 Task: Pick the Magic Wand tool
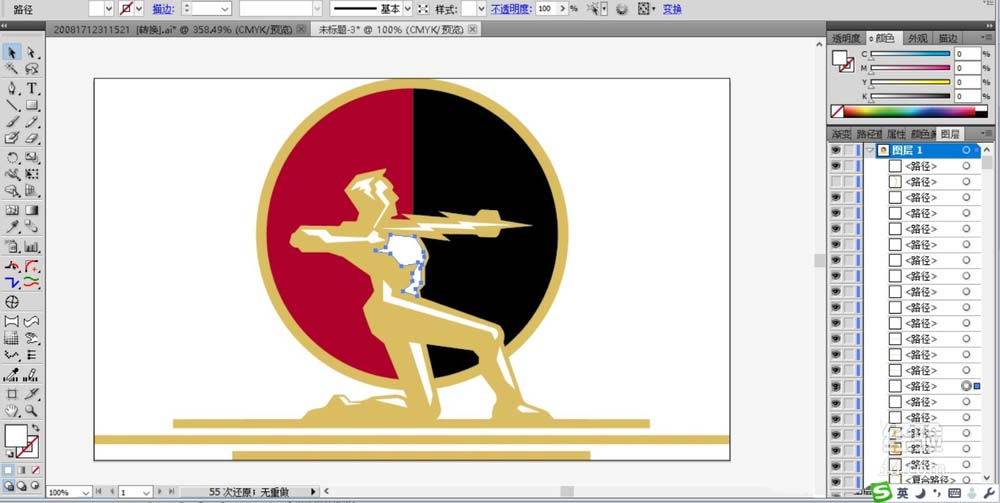coord(11,69)
